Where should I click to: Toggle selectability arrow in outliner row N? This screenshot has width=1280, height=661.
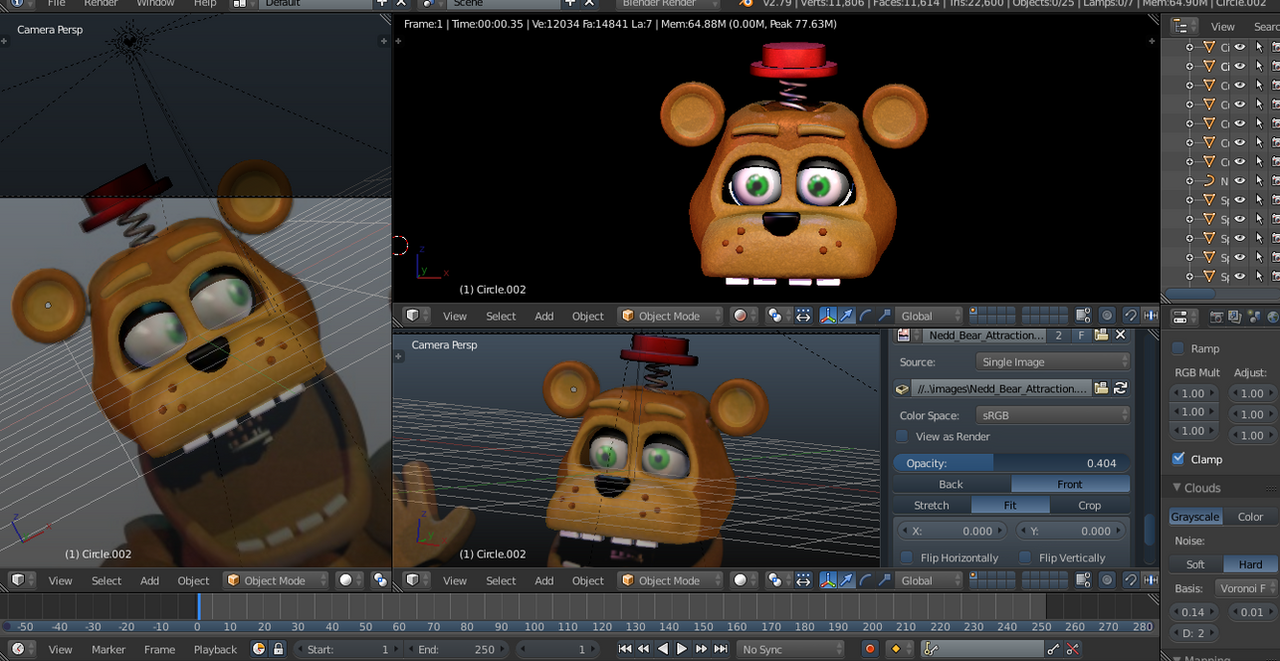coord(1259,181)
